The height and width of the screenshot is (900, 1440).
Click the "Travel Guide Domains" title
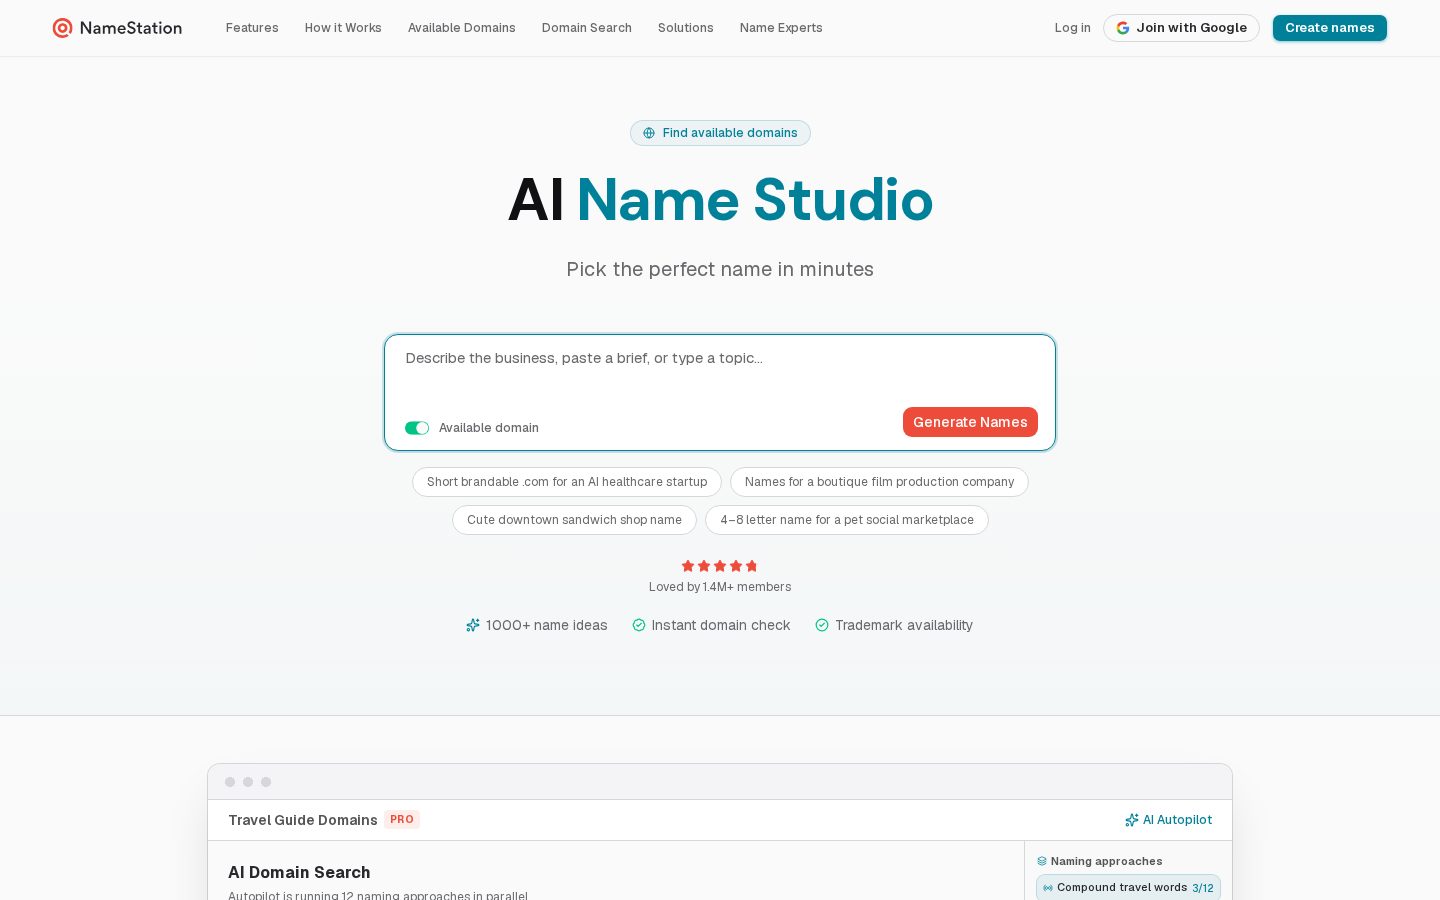pos(303,820)
